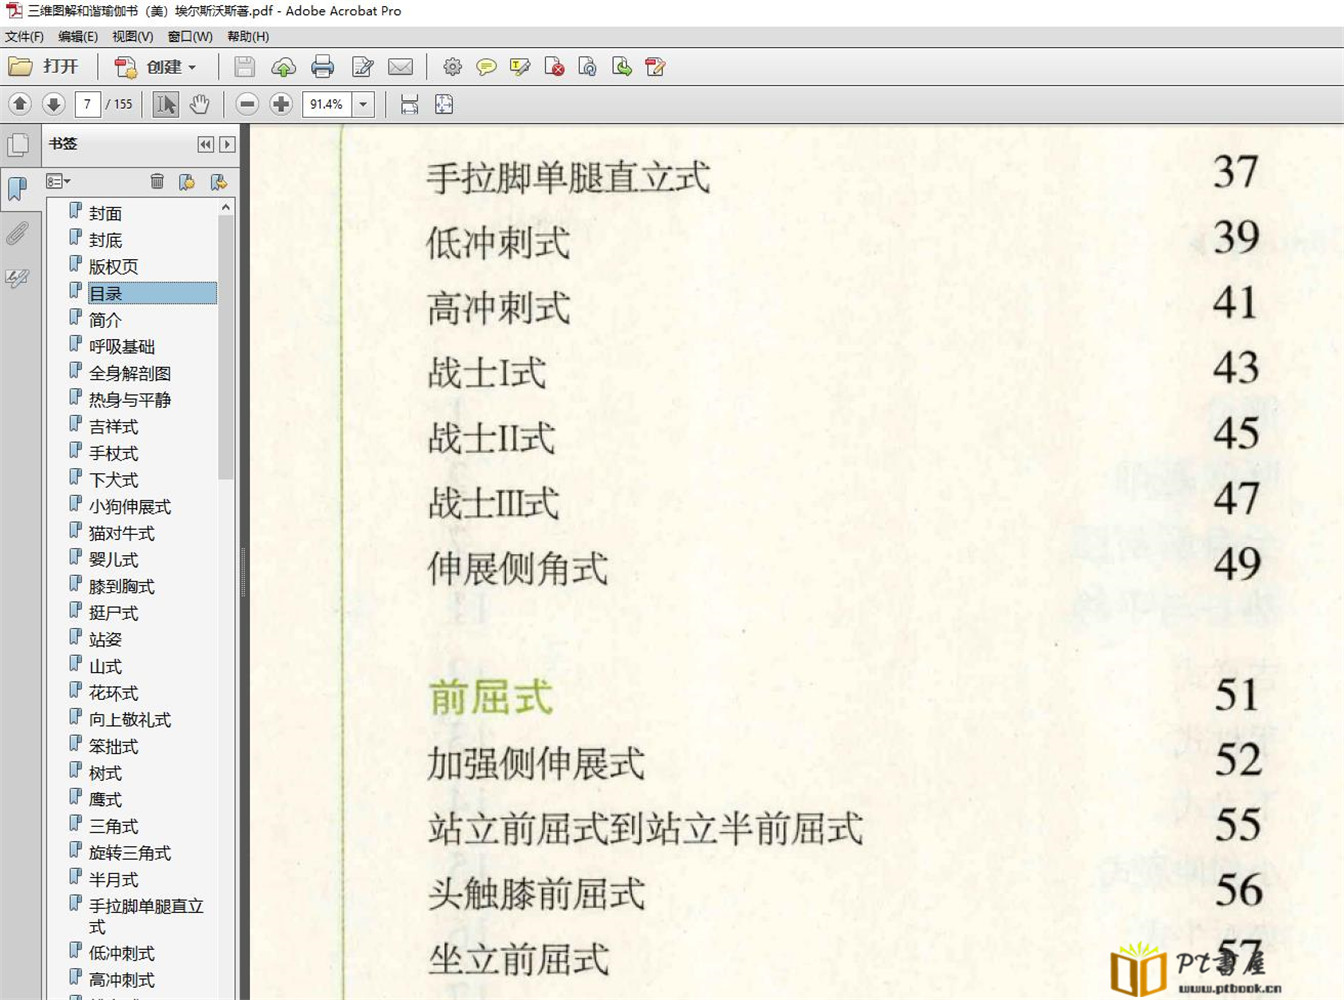Select the 猫对牛式 bookmark

121,533
